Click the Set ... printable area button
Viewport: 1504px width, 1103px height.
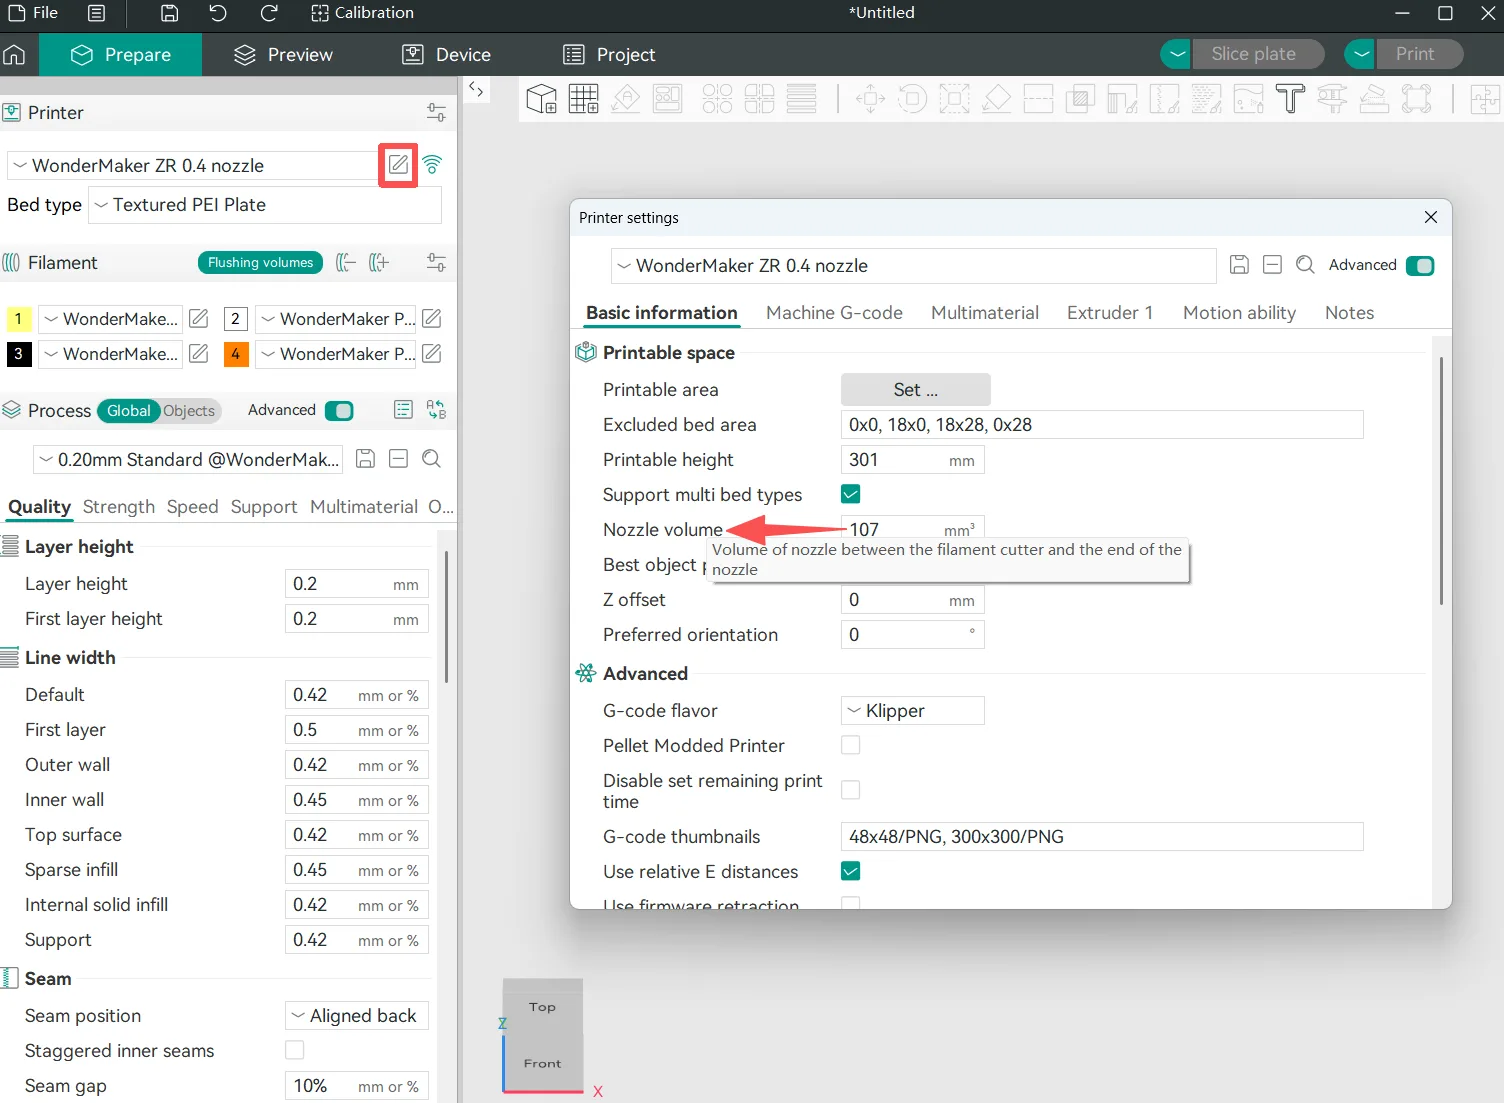tap(916, 390)
